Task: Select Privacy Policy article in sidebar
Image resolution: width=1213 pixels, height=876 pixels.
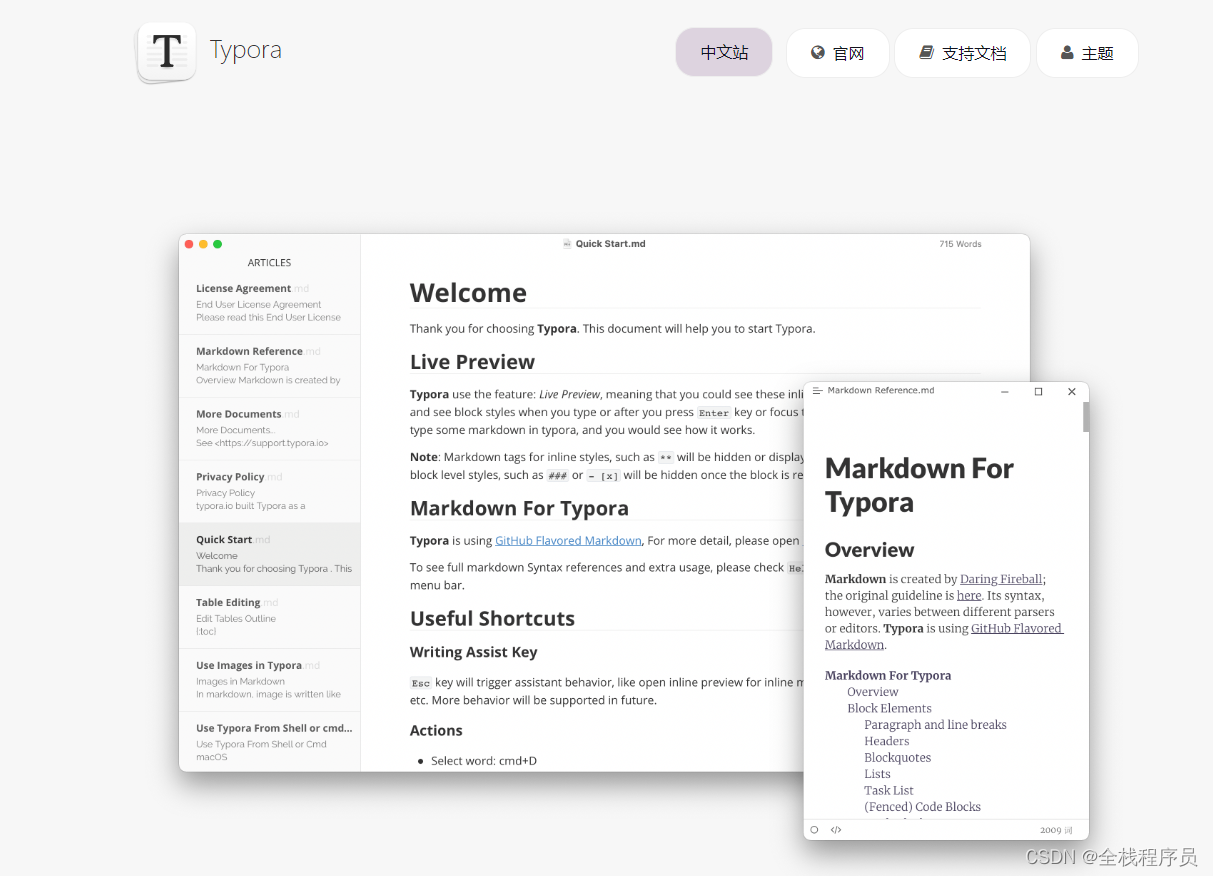Action: point(269,491)
